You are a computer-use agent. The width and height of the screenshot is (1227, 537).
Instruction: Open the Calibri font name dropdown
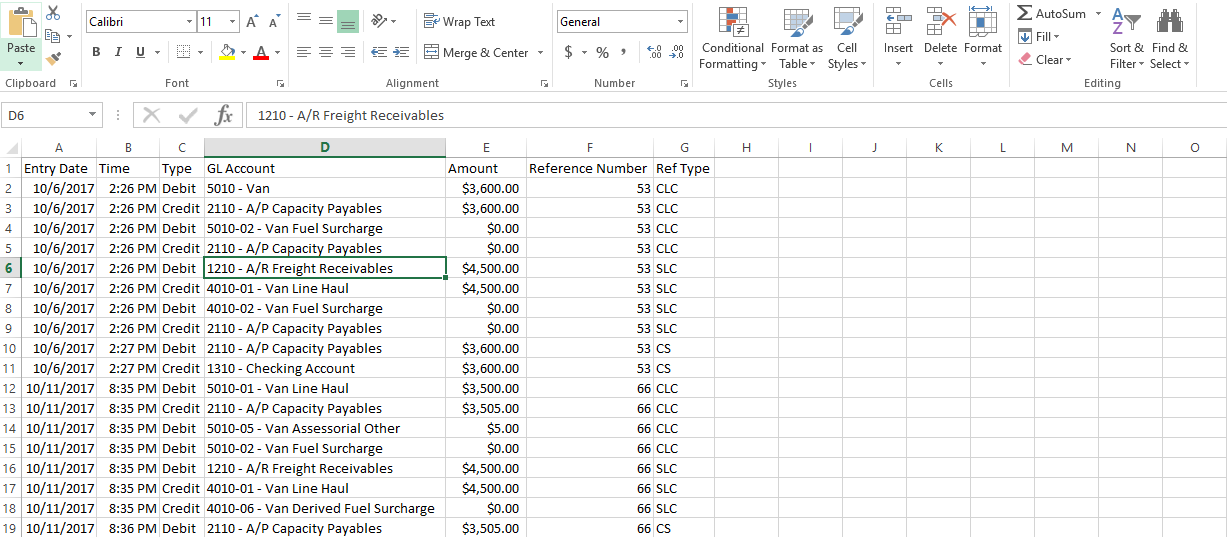coord(190,22)
